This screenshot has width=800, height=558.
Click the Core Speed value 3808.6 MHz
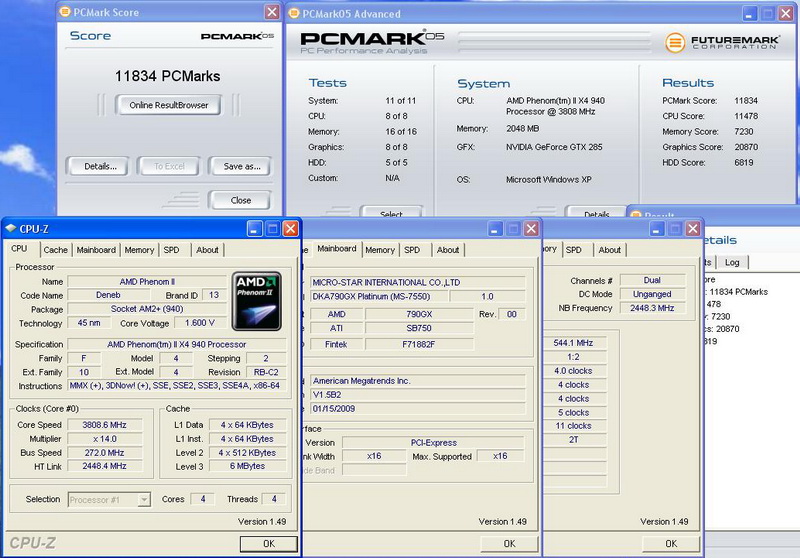tap(105, 425)
